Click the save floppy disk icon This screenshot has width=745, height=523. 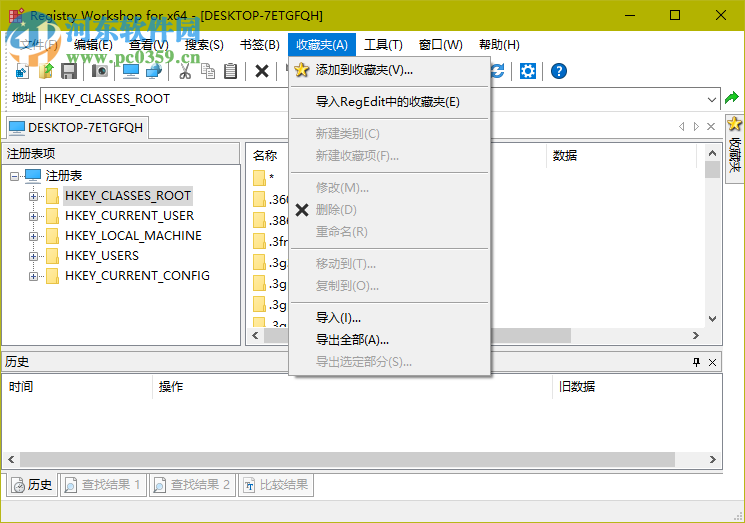(69, 71)
